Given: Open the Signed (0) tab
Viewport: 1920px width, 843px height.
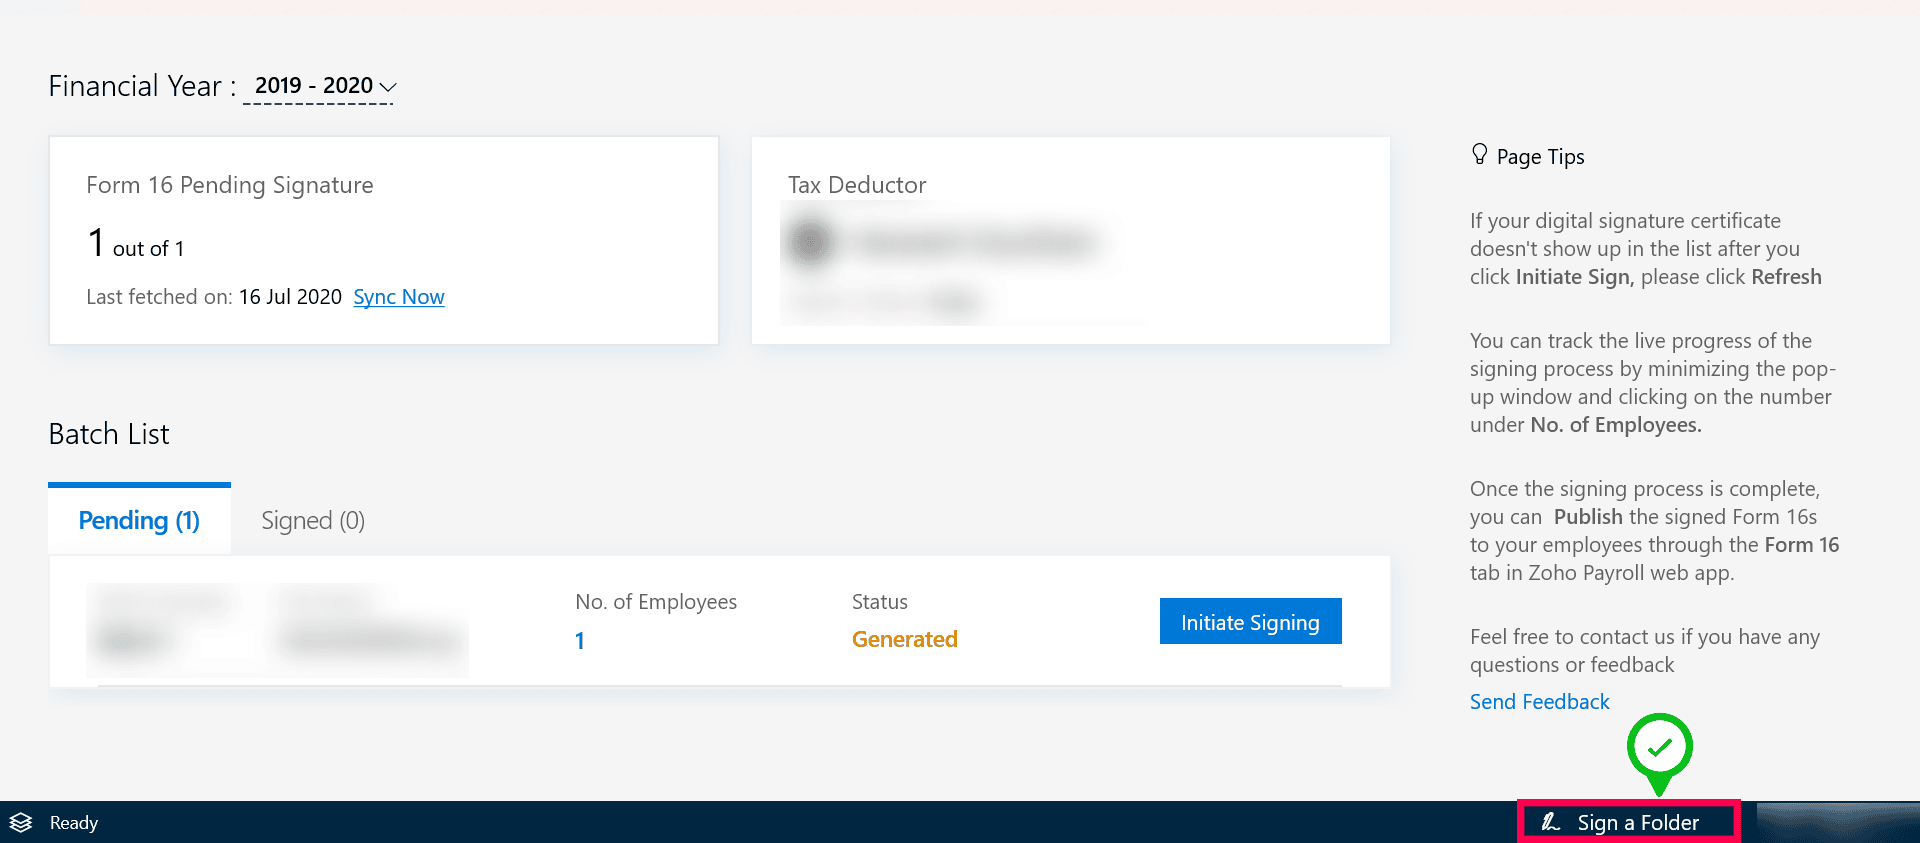Looking at the screenshot, I should (312, 520).
